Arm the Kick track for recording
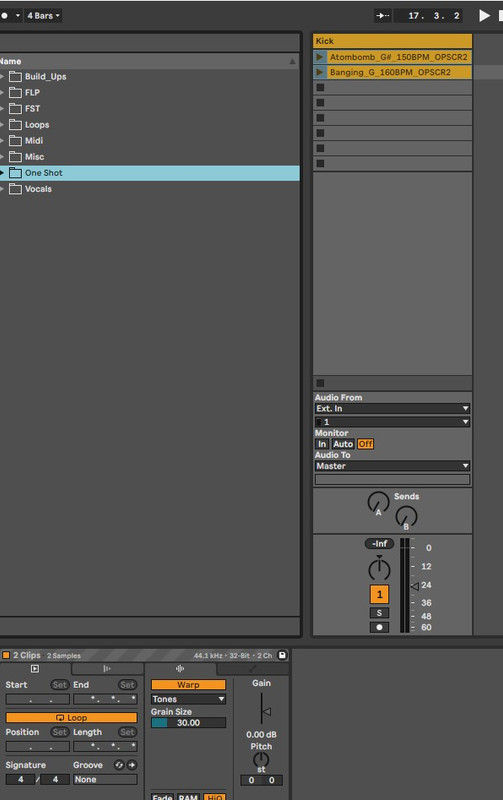This screenshot has height=800, width=503. click(379, 627)
